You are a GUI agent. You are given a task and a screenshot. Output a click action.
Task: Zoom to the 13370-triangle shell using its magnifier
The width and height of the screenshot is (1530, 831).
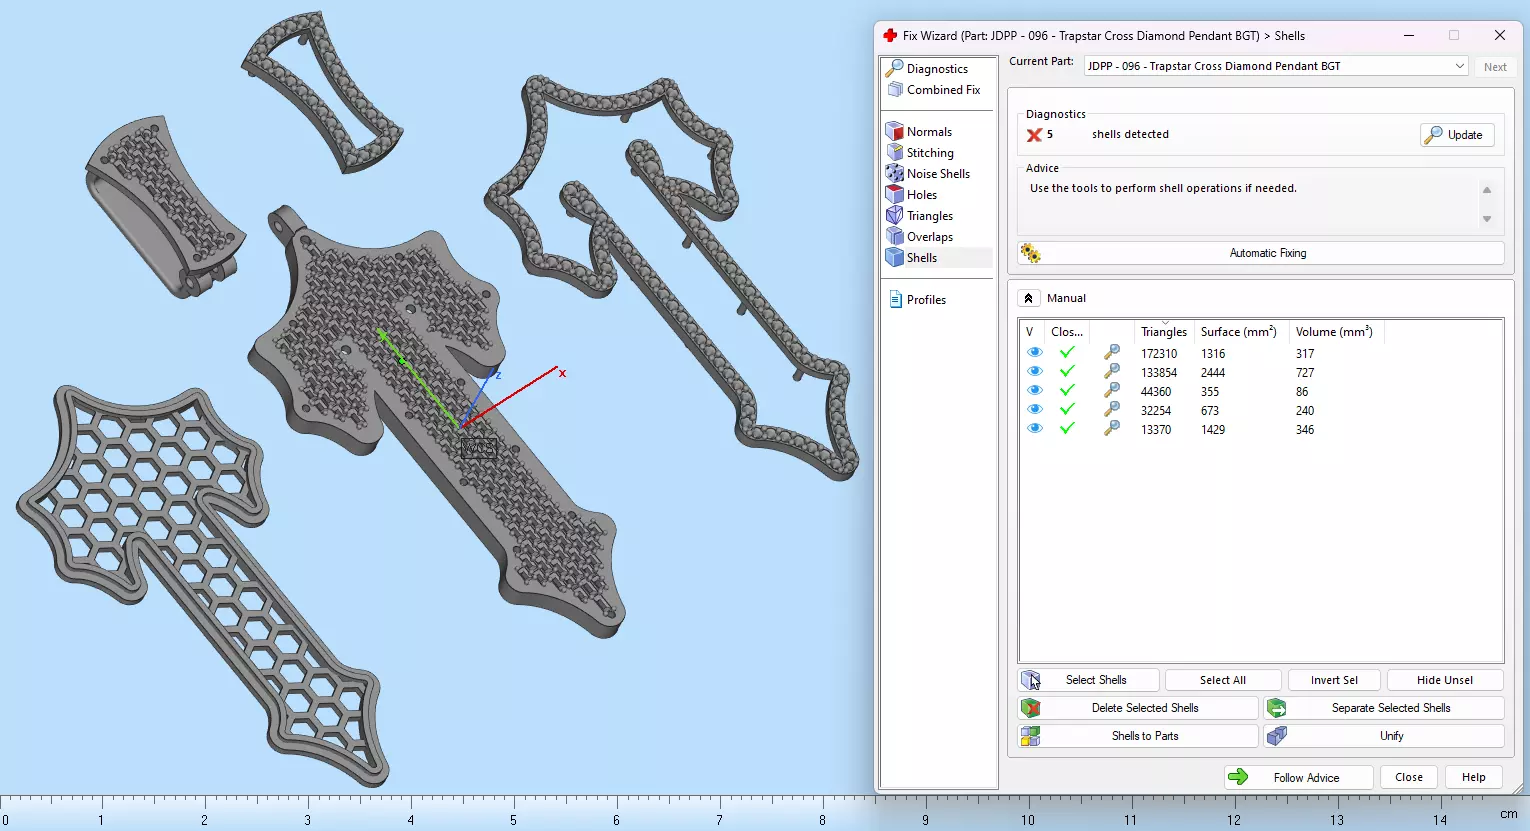[x=1111, y=429]
